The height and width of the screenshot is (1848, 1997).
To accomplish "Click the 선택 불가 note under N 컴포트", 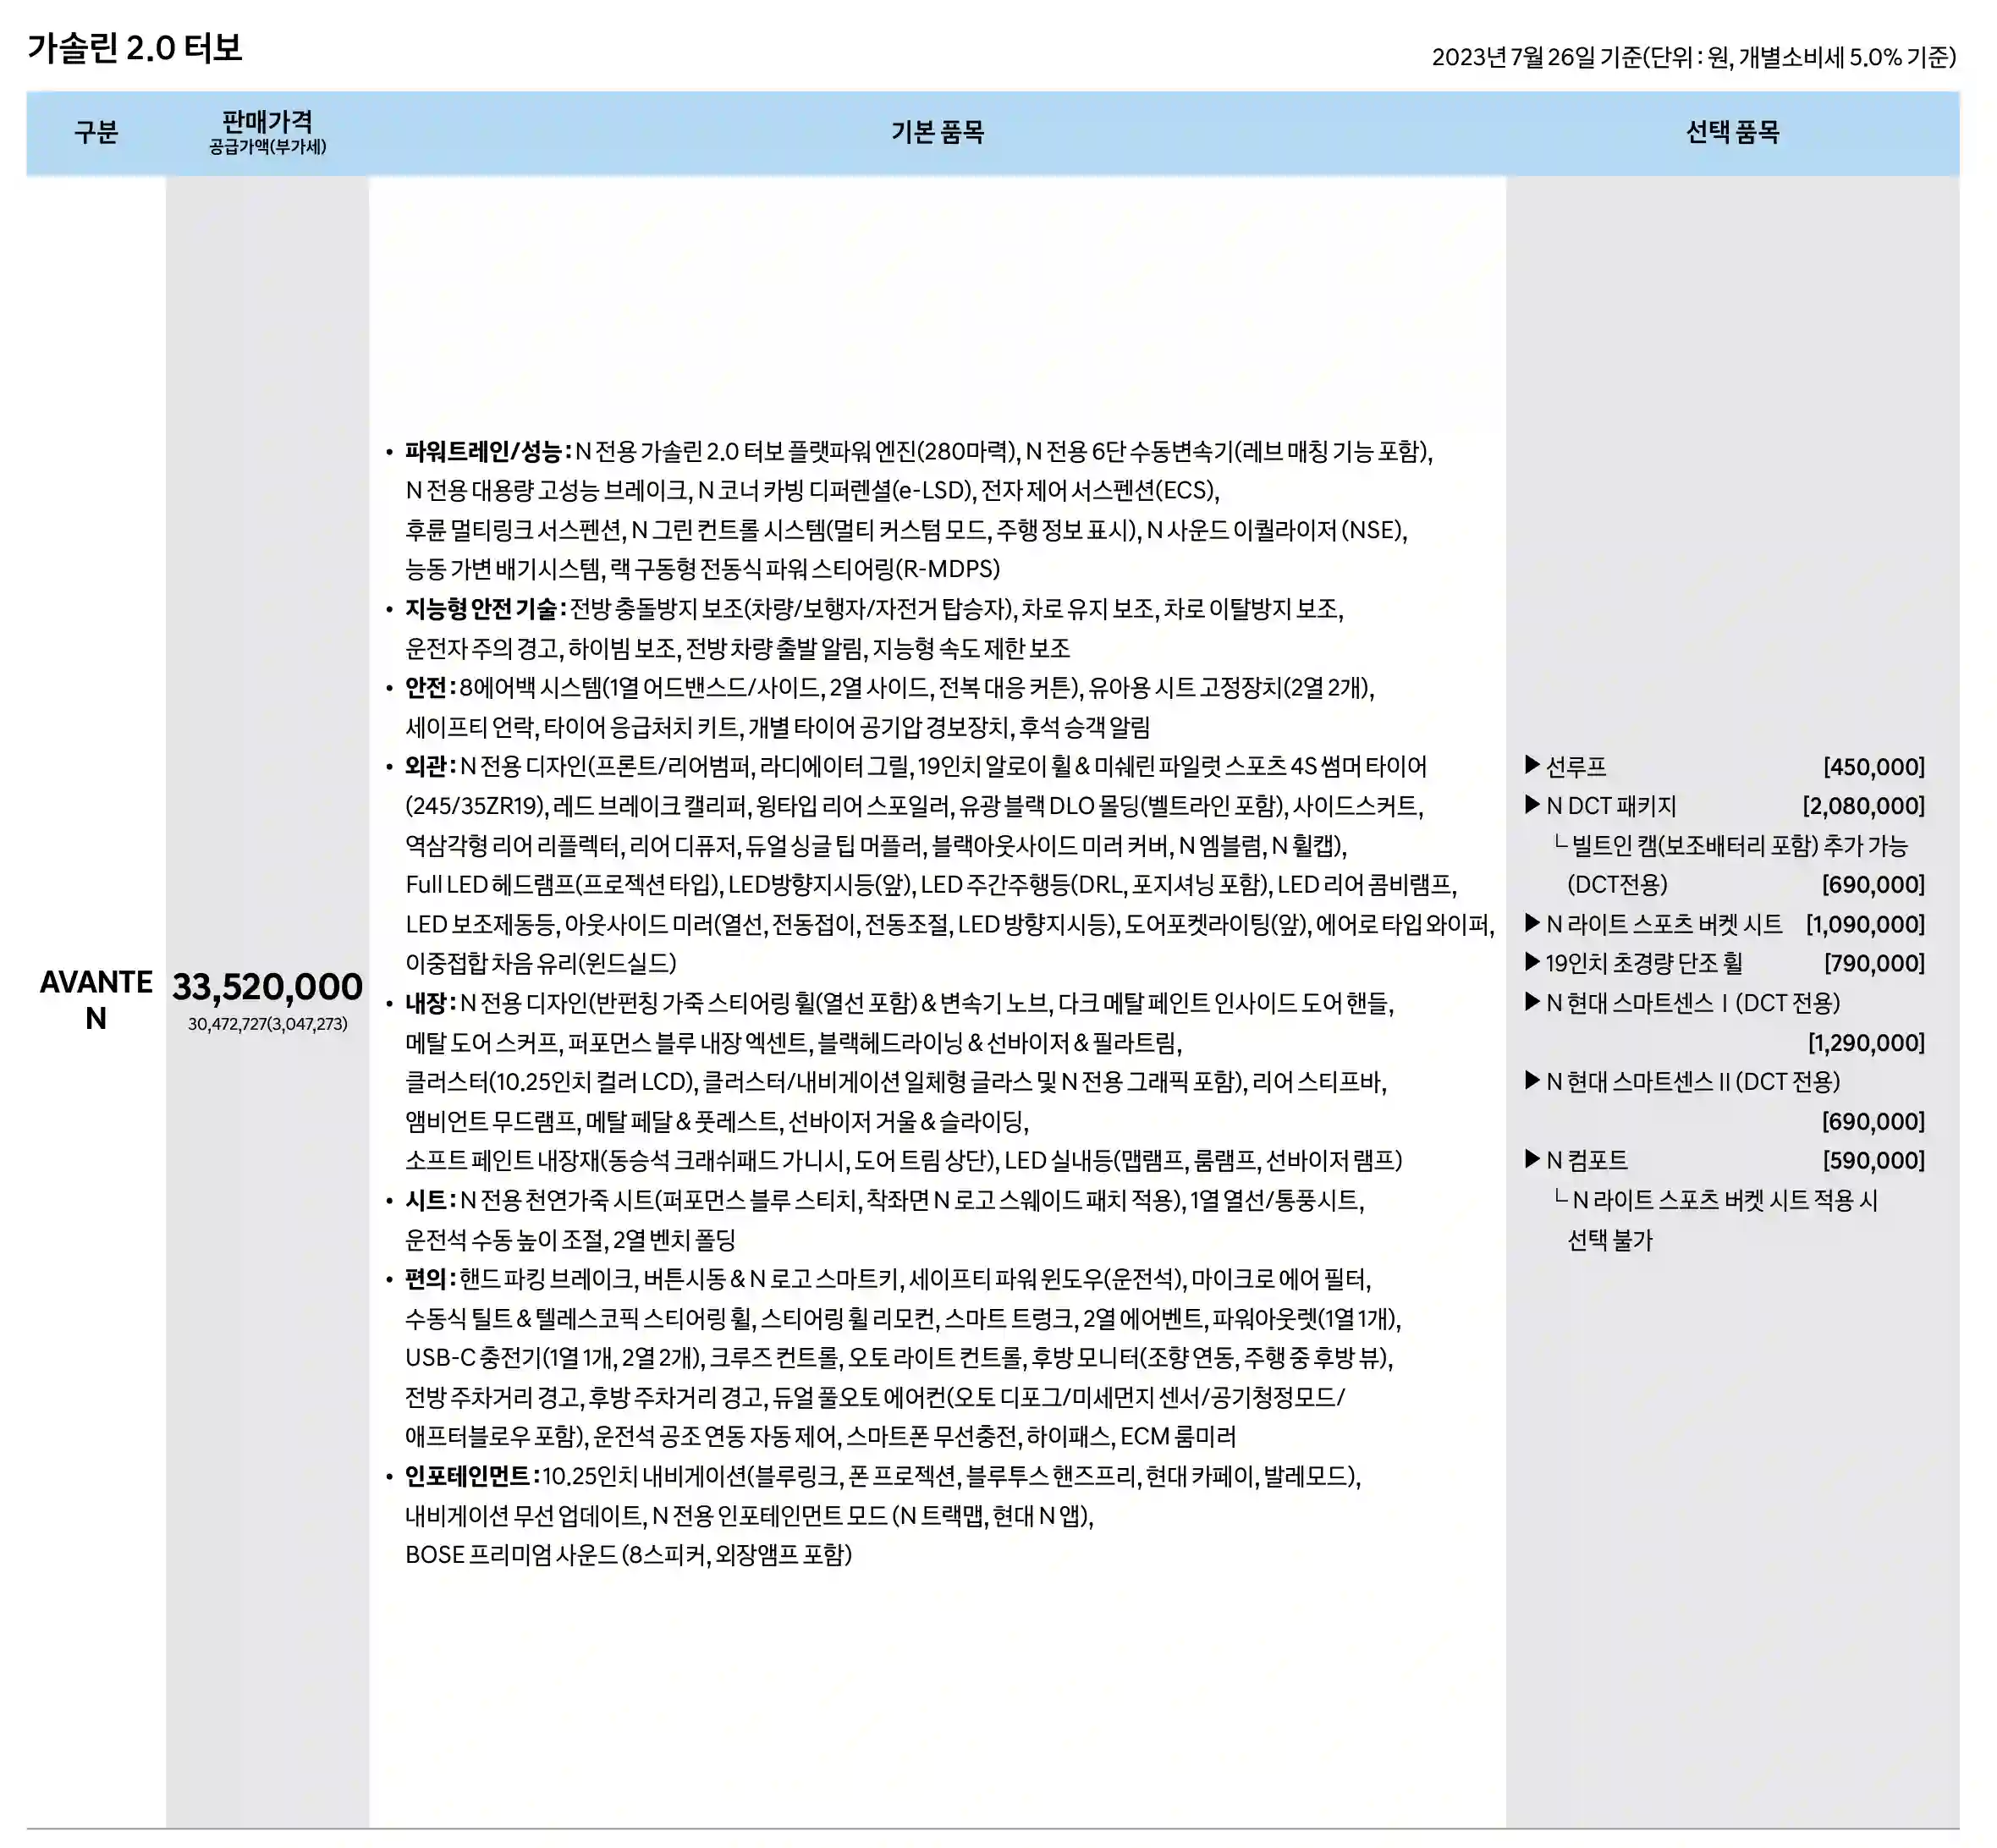I will [x=1610, y=1240].
